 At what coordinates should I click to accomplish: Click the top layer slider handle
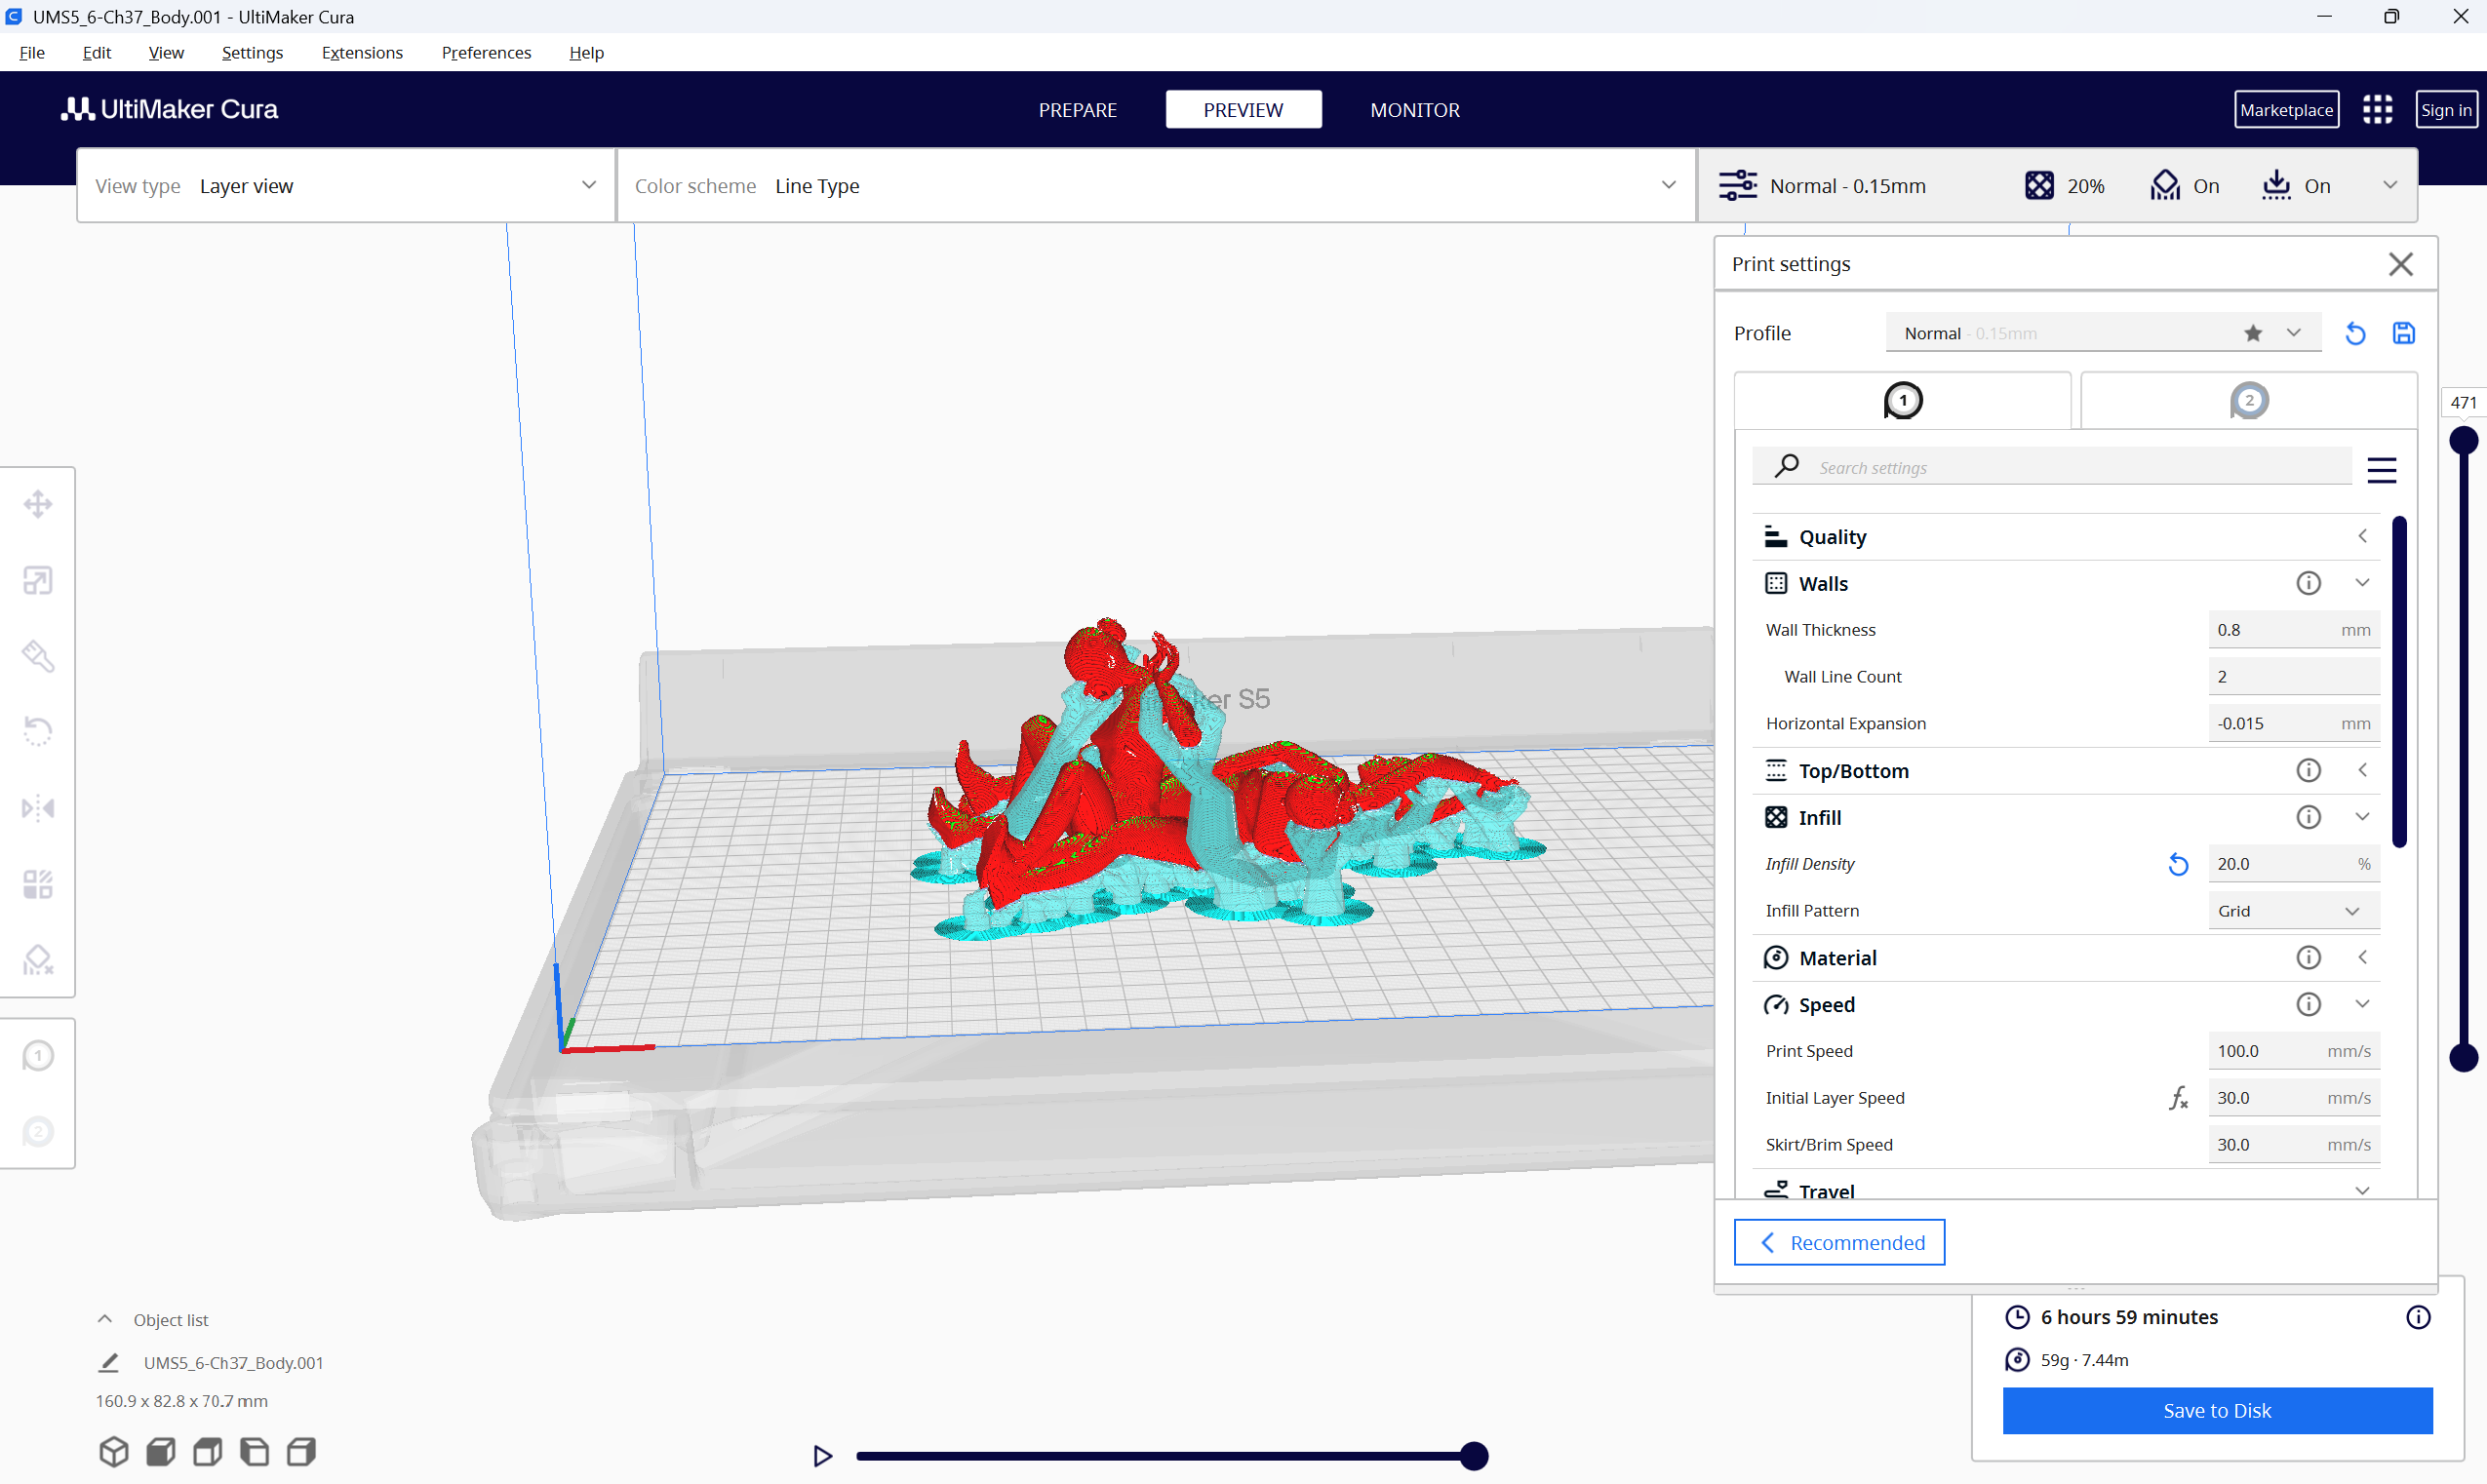coord(2463,439)
